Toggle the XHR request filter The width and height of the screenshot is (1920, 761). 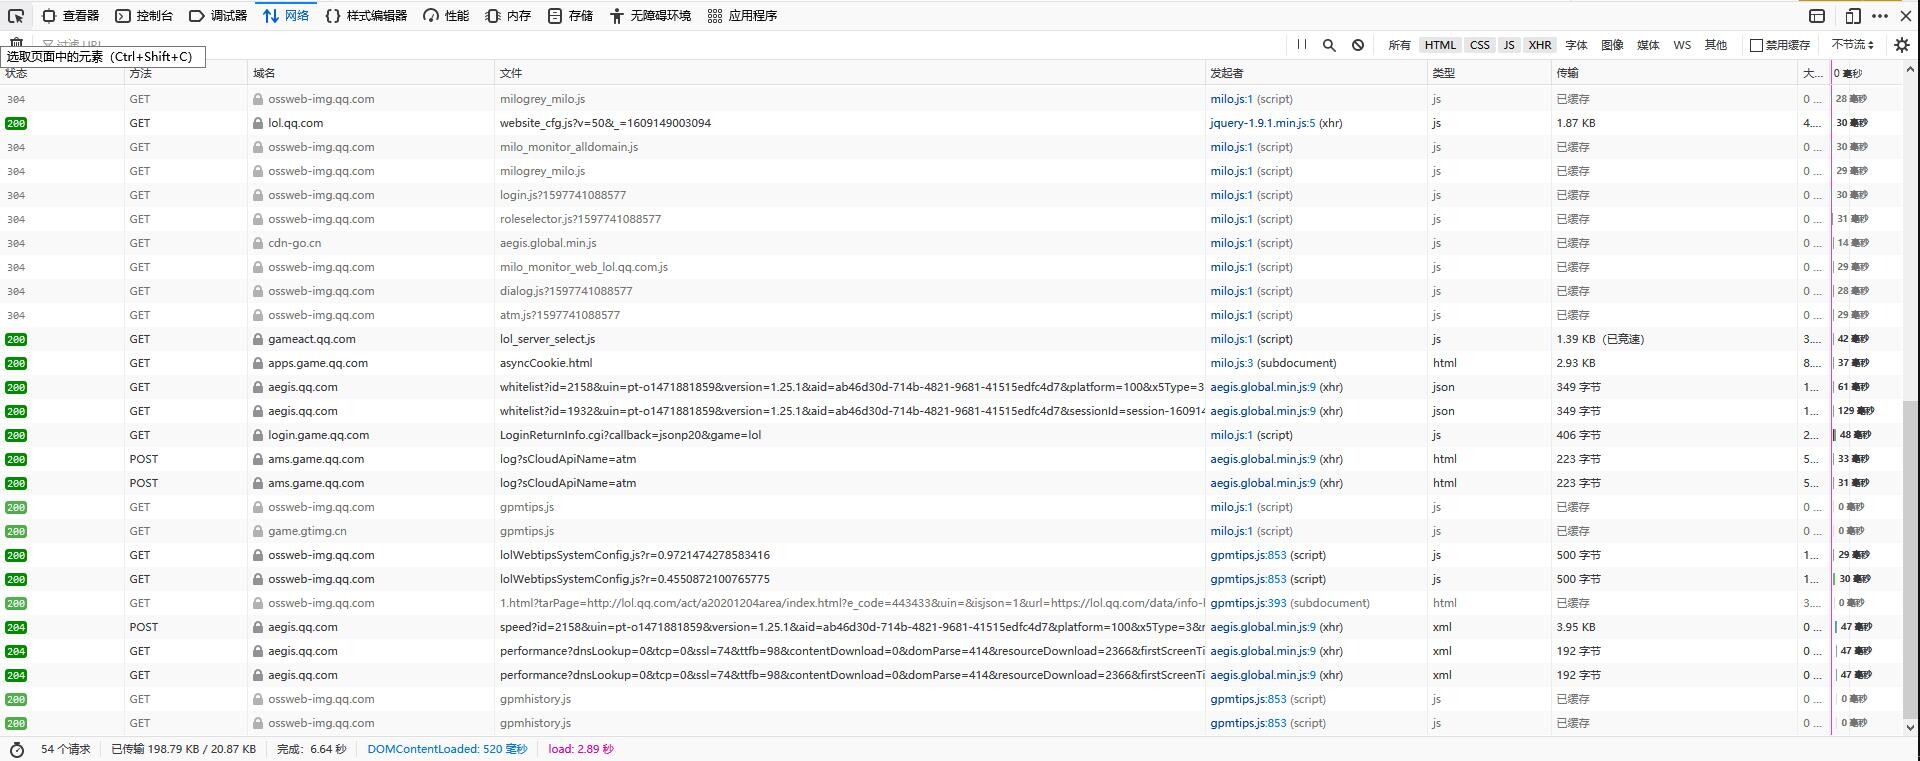point(1539,45)
